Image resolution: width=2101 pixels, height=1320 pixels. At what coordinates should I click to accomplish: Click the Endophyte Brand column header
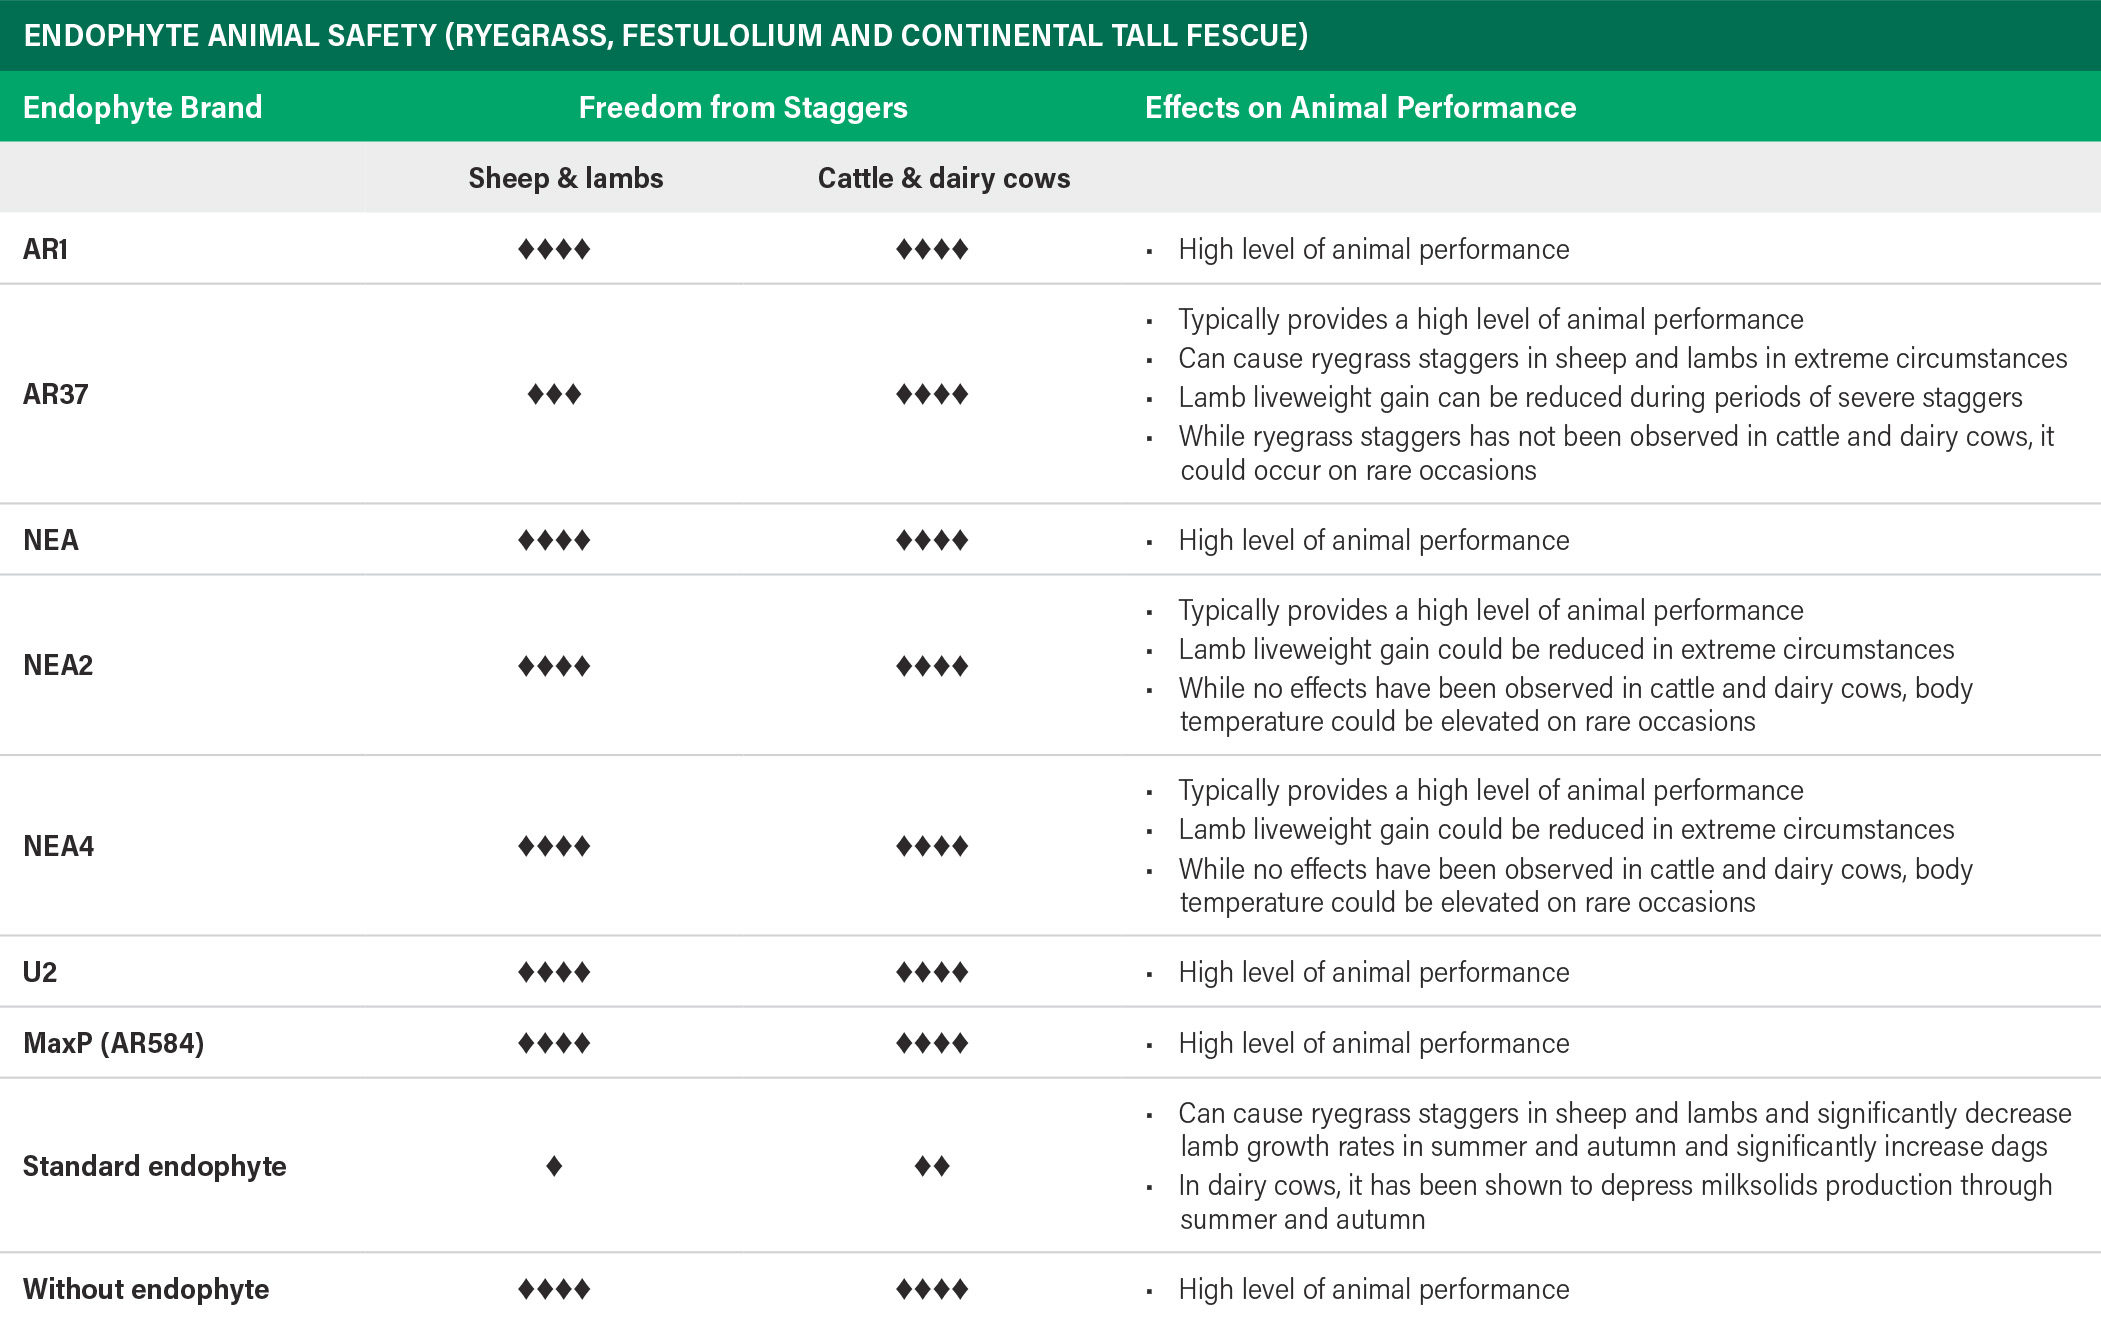pyautogui.click(x=142, y=107)
